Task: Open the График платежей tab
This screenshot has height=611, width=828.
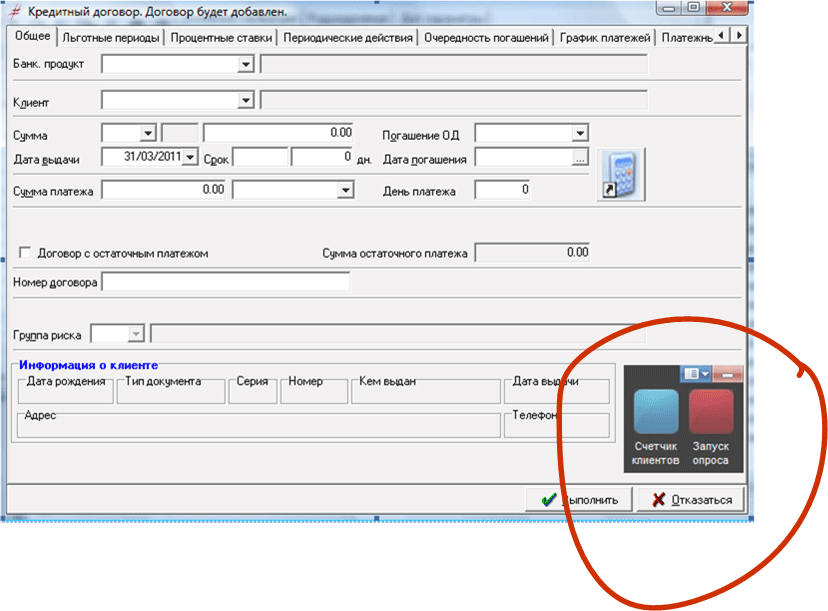Action: [605, 38]
